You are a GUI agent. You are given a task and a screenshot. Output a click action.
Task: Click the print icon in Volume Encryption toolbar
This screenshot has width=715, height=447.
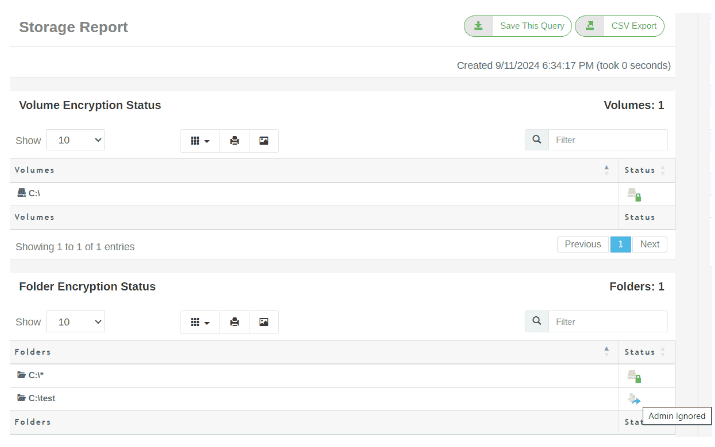(234, 141)
